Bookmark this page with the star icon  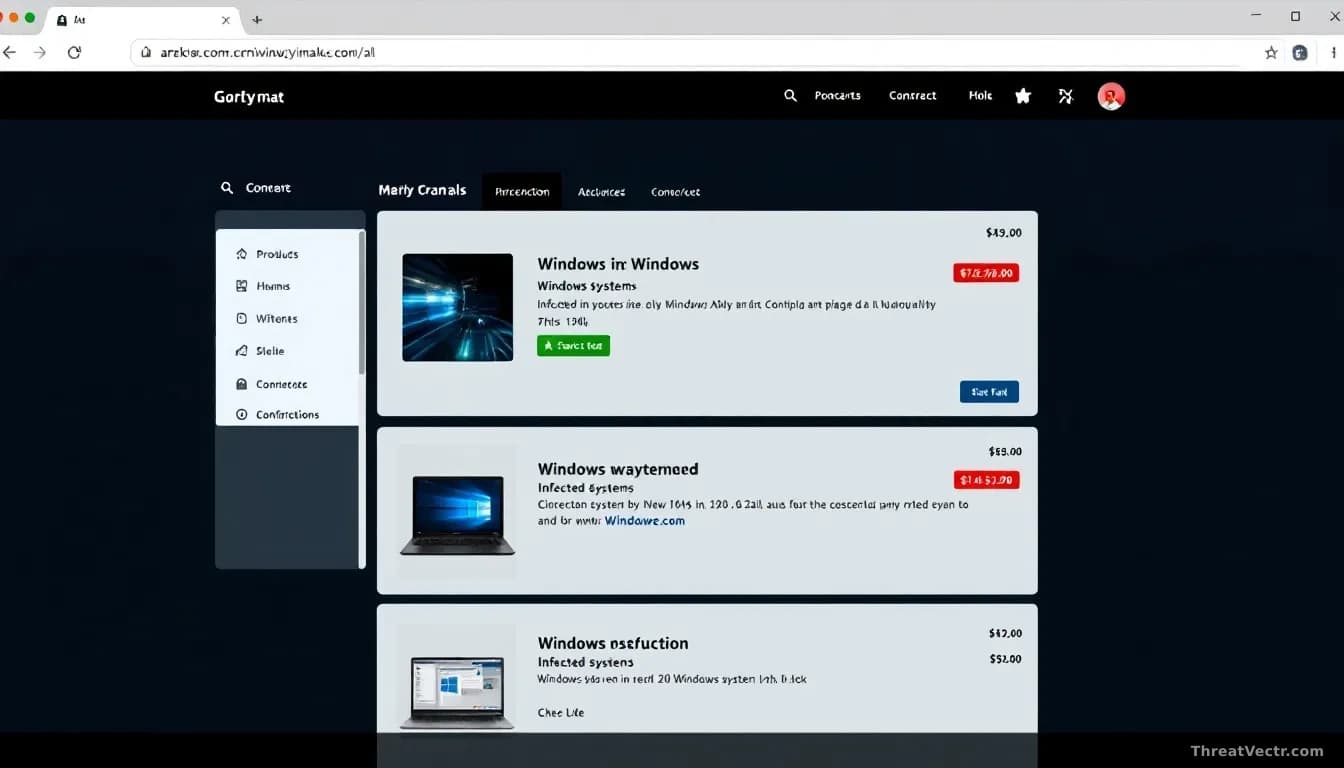(x=1271, y=52)
